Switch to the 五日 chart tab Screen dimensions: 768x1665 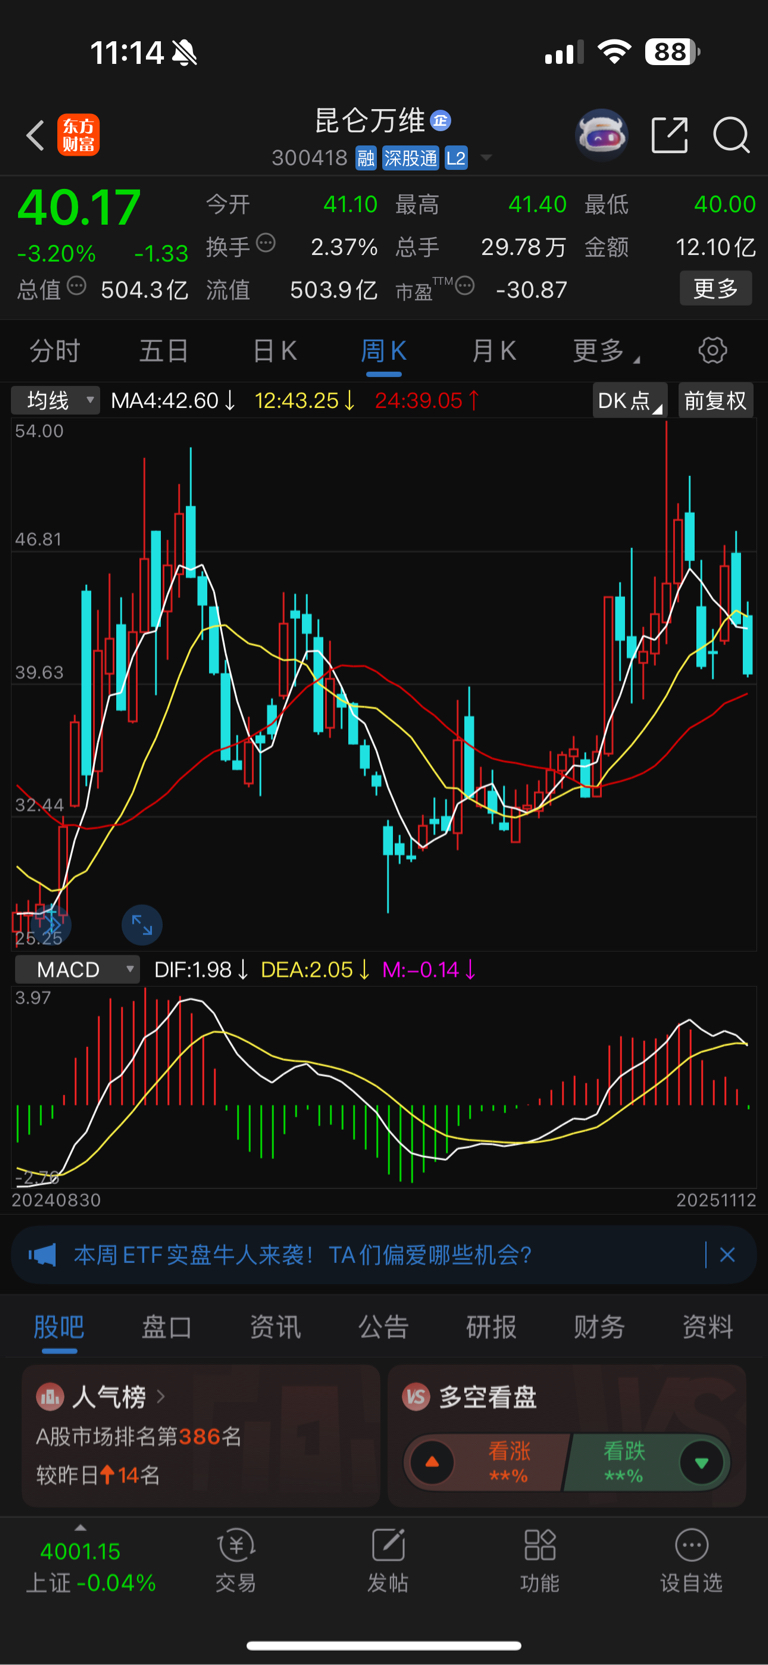pos(164,351)
